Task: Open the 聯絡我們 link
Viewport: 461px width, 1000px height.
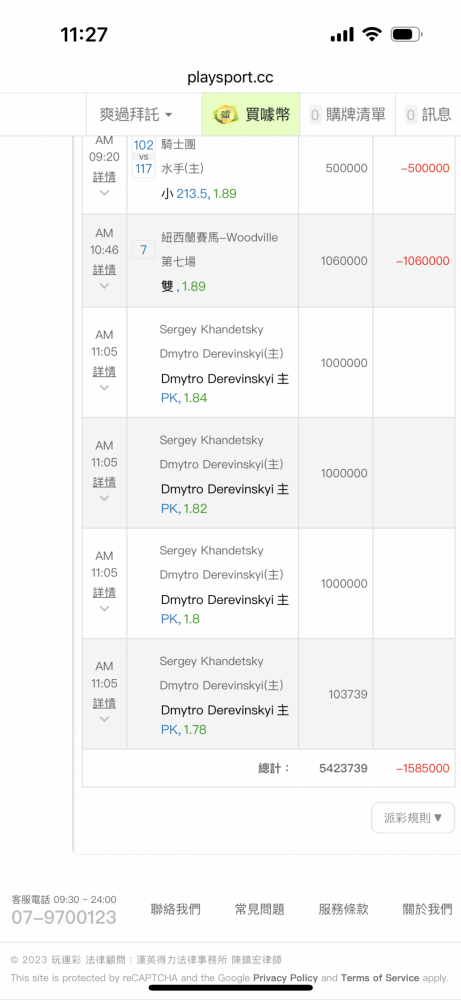Action: coord(175,909)
